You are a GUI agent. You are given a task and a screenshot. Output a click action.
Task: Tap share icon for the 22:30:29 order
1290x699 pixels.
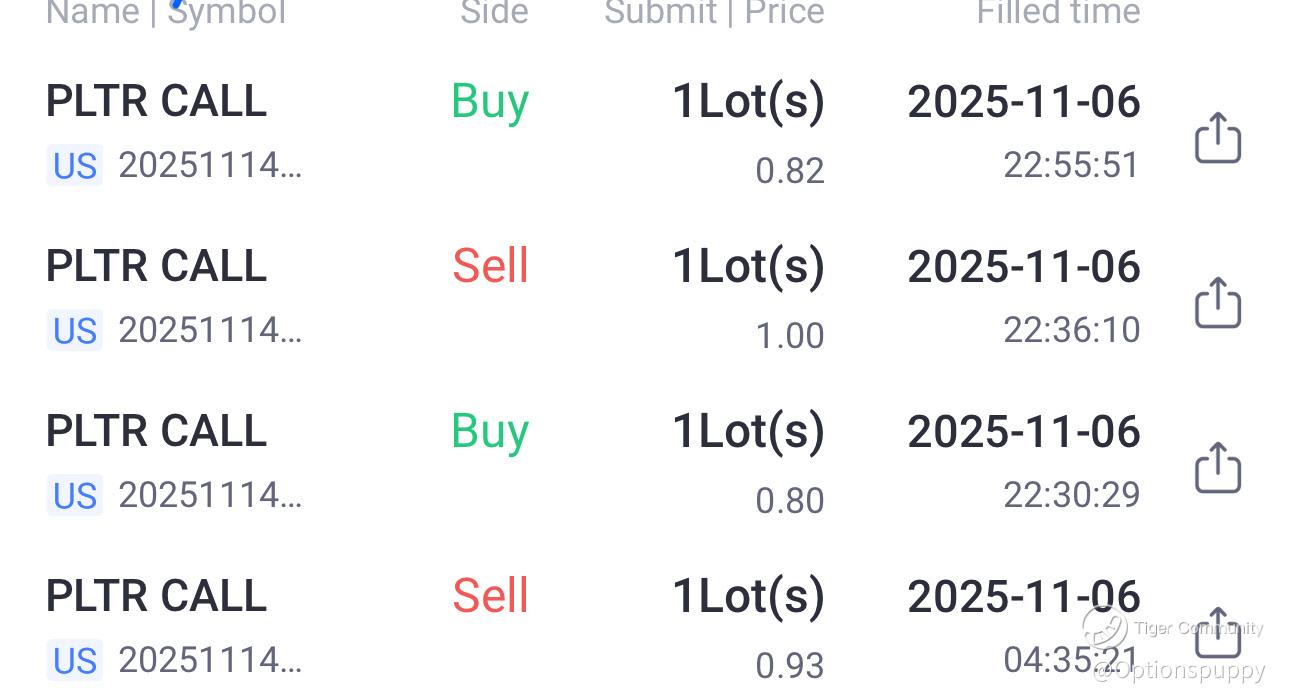pyautogui.click(x=1218, y=467)
